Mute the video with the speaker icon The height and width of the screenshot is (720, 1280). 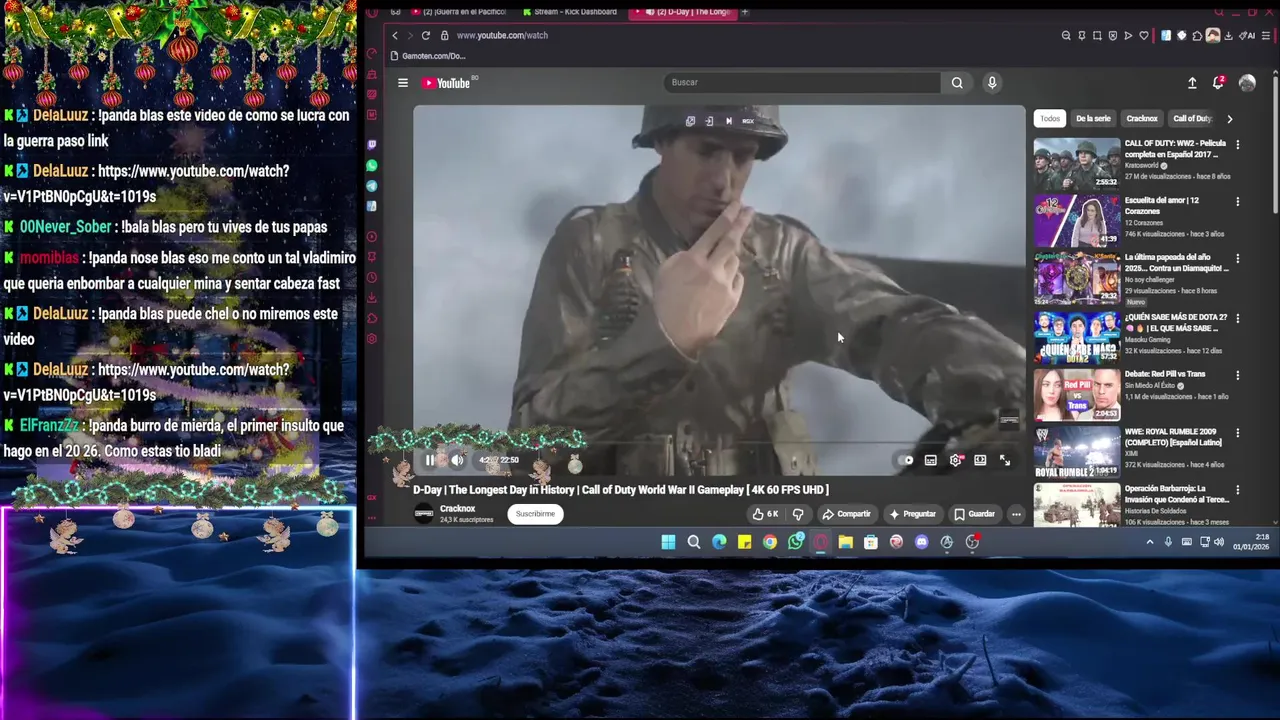[457, 460]
